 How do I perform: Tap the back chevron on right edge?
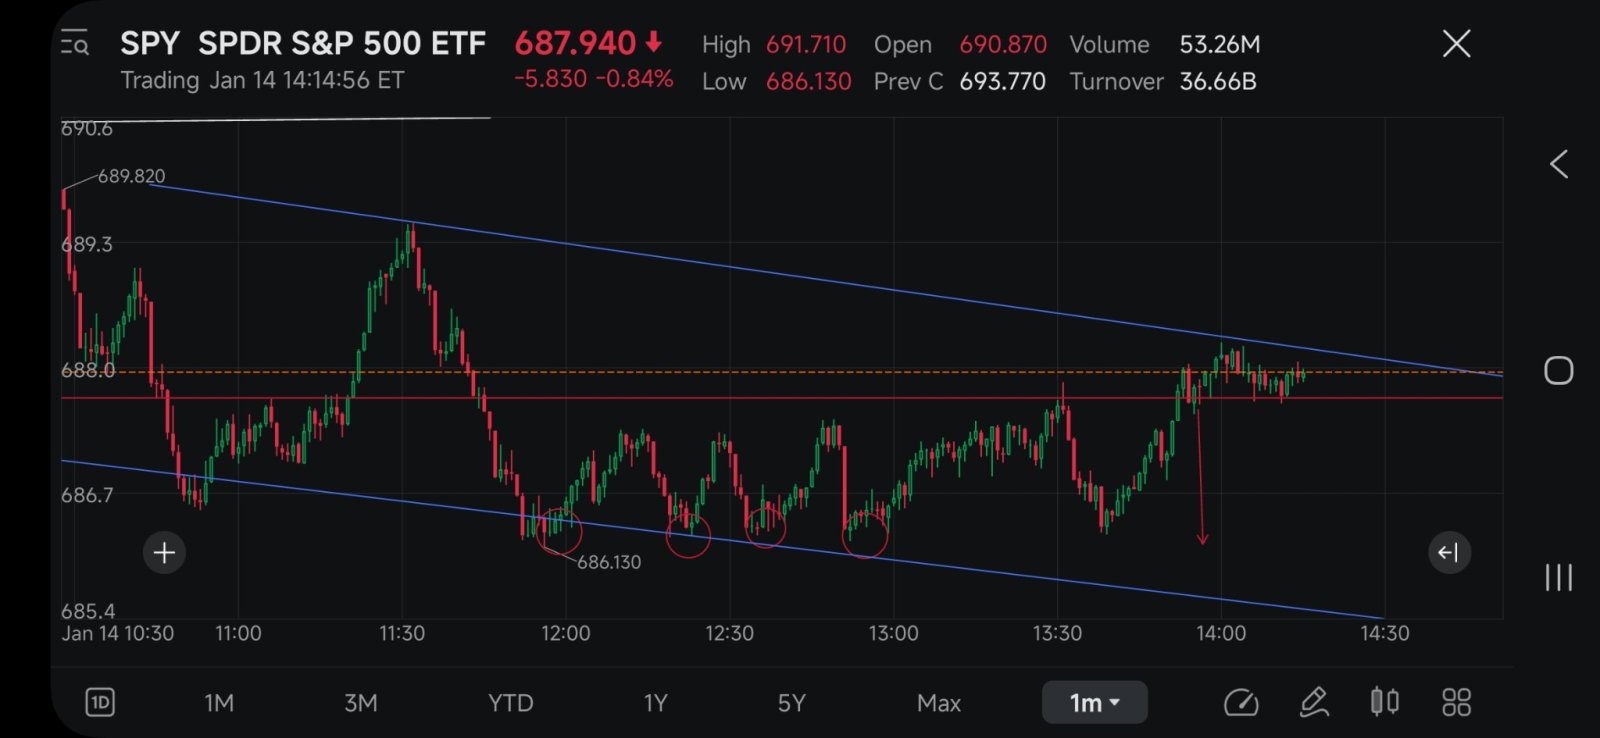point(1559,165)
